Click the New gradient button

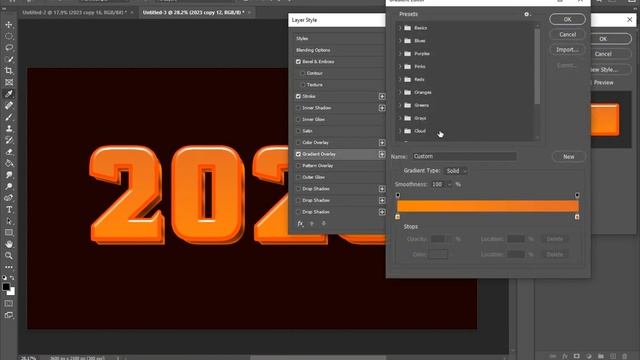coord(569,157)
